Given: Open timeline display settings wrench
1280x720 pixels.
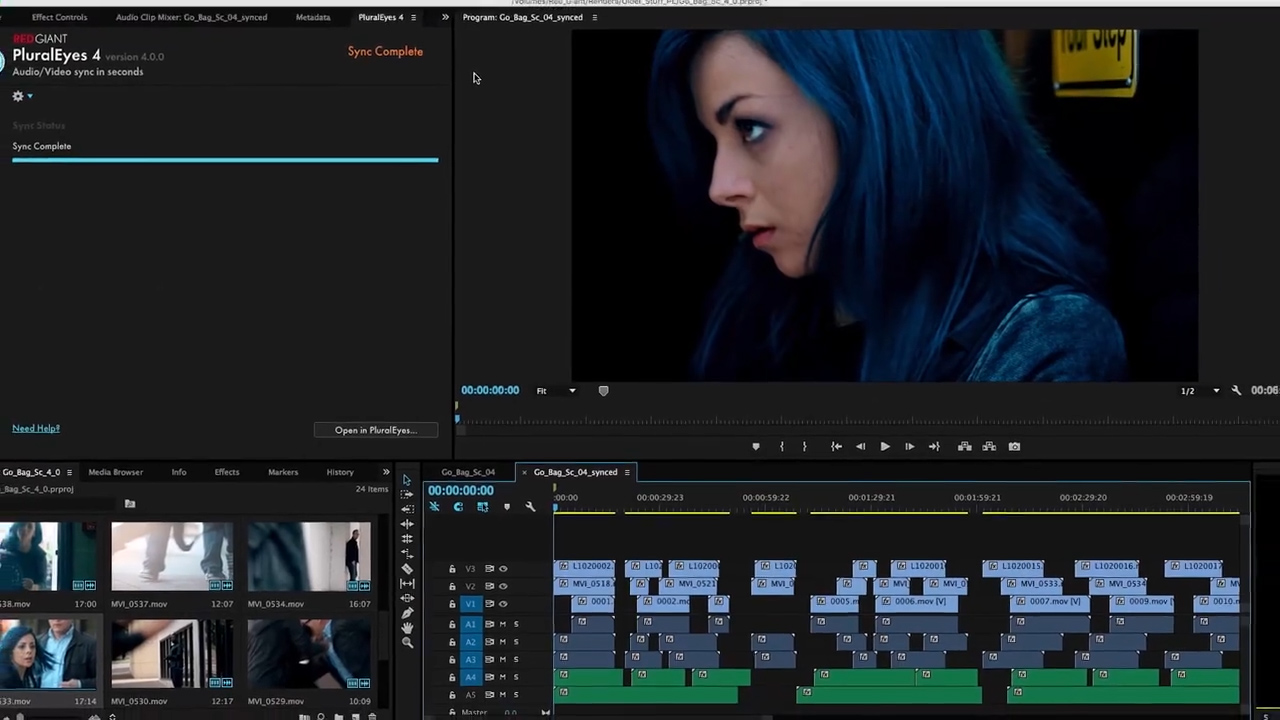Looking at the screenshot, I should 530,507.
